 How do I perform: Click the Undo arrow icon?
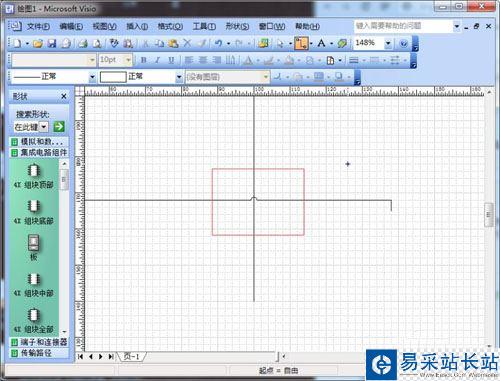pos(218,43)
